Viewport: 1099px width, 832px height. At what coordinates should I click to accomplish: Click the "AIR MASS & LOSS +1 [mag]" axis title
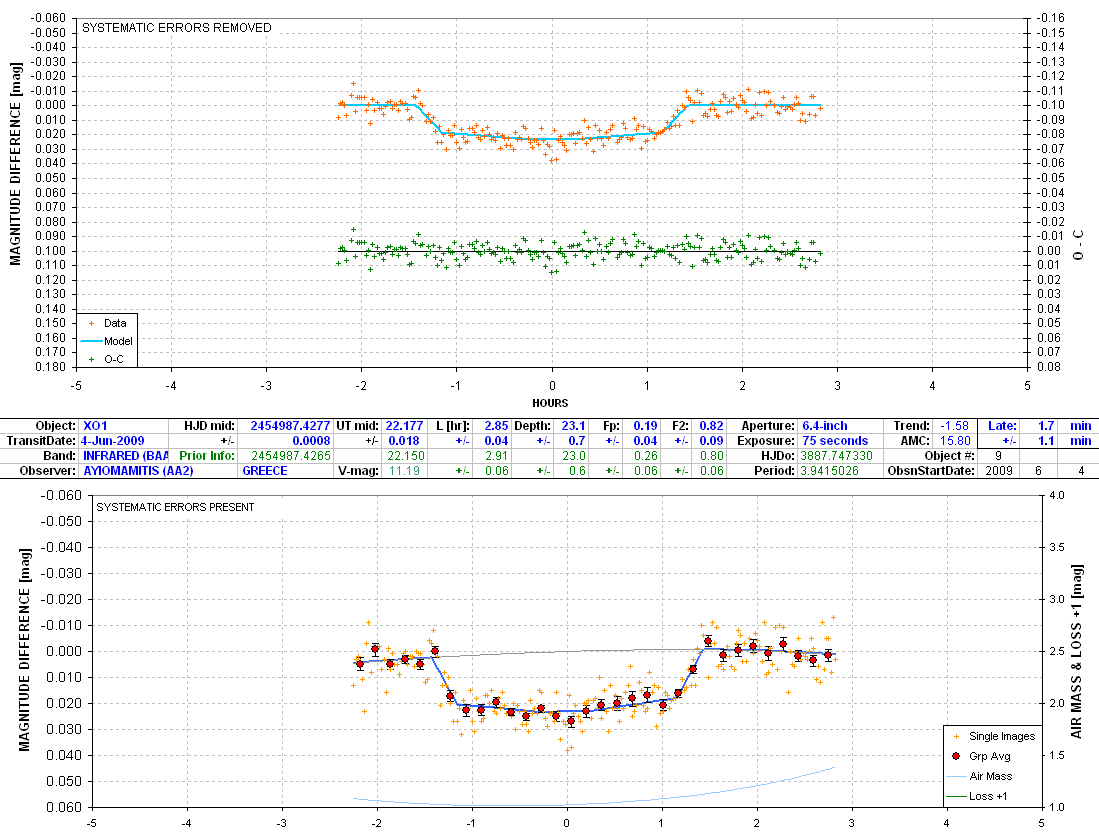(x=1077, y=651)
